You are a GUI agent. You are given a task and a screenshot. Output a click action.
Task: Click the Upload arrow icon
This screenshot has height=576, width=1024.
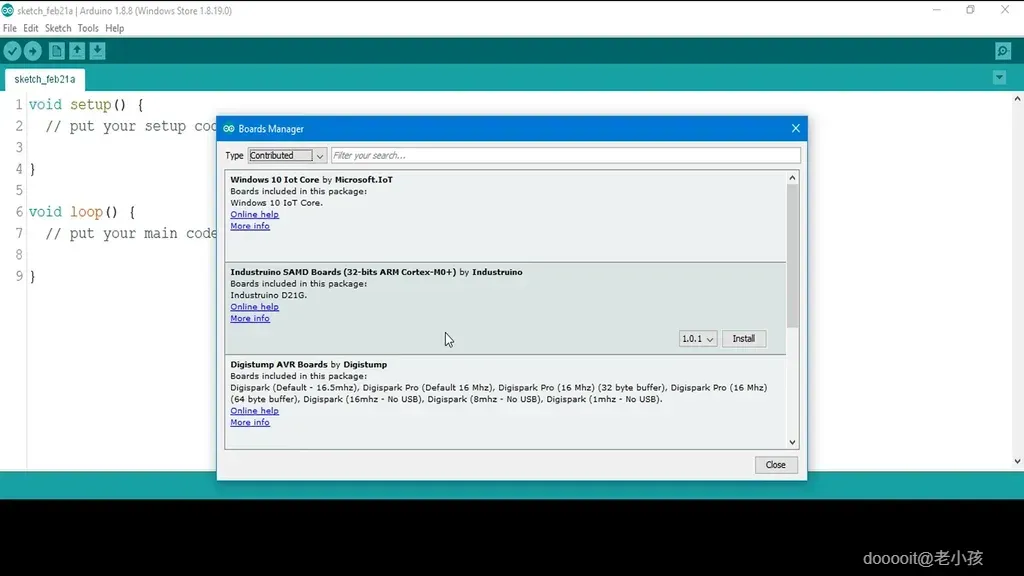[x=33, y=51]
